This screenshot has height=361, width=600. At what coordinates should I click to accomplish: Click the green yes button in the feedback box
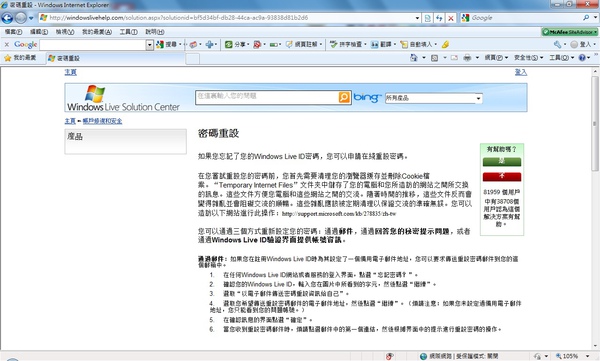coord(502,162)
